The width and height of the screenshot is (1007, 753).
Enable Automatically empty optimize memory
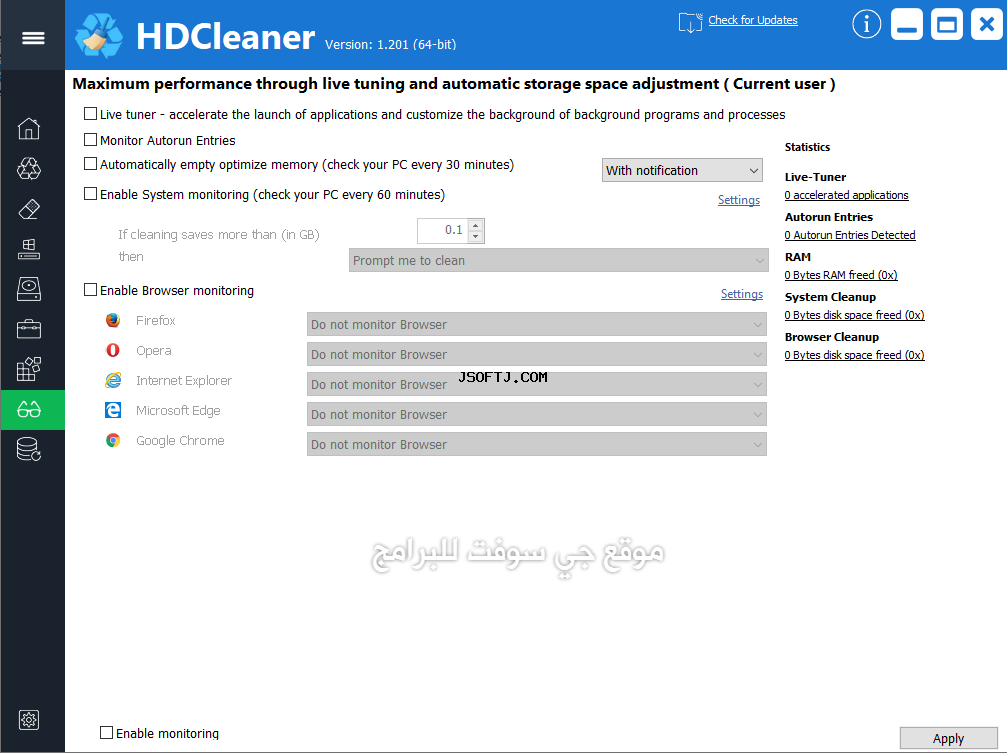pyautogui.click(x=91, y=164)
